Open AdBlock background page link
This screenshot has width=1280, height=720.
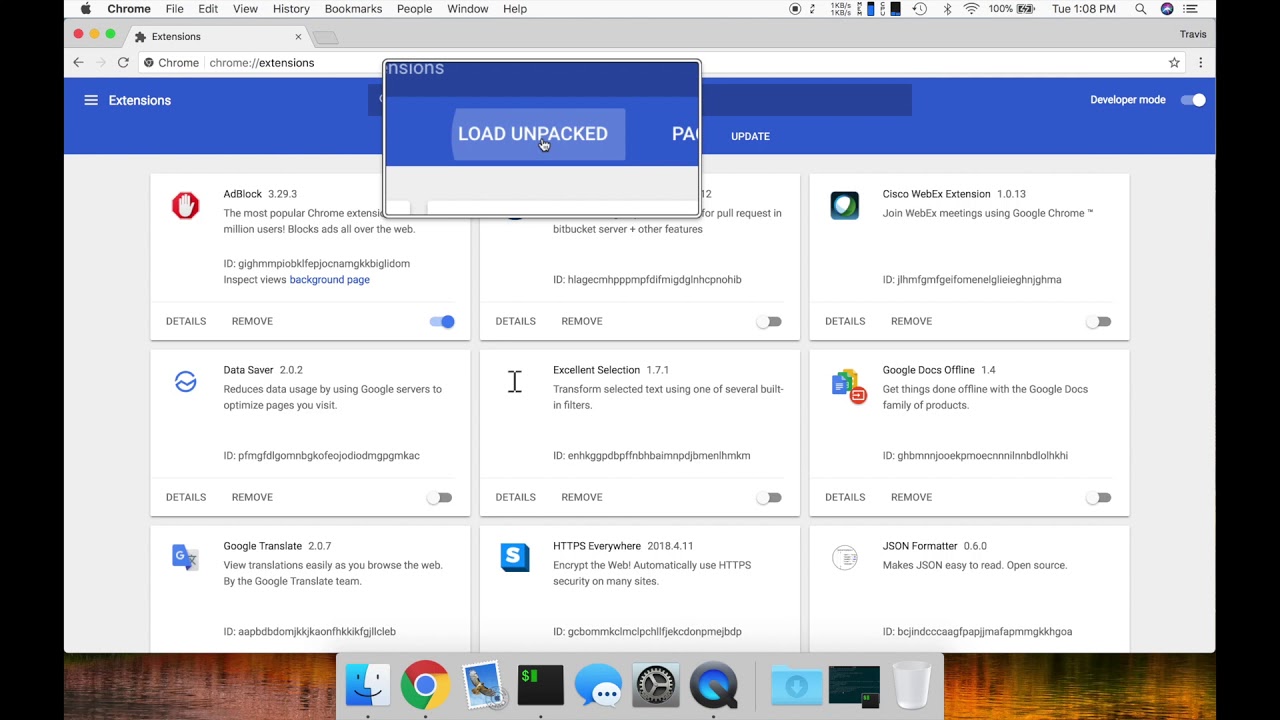(x=329, y=280)
